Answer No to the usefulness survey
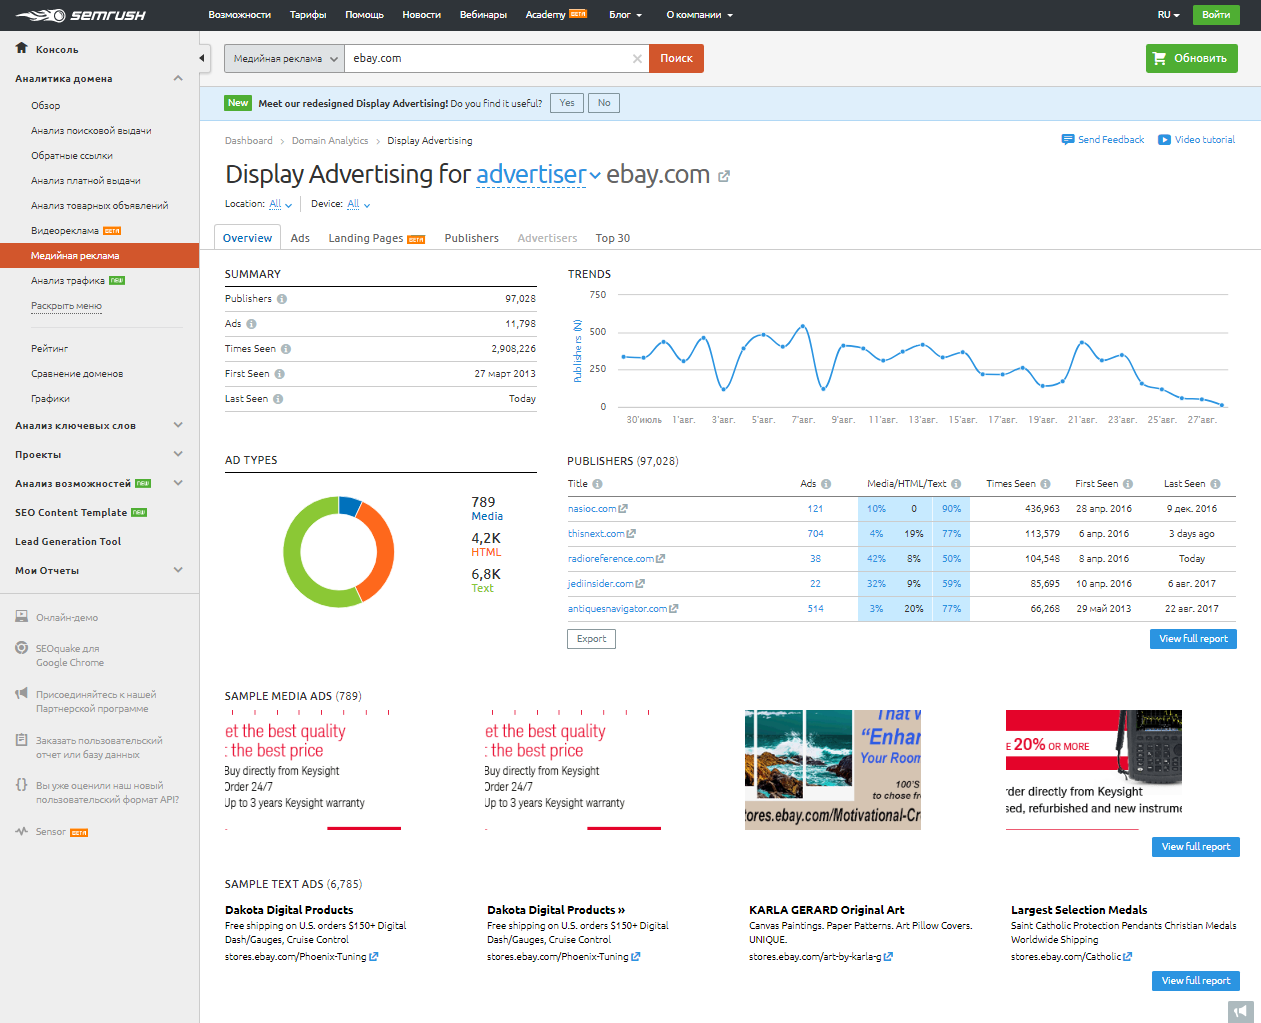This screenshot has height=1023, width=1261. 604,102
